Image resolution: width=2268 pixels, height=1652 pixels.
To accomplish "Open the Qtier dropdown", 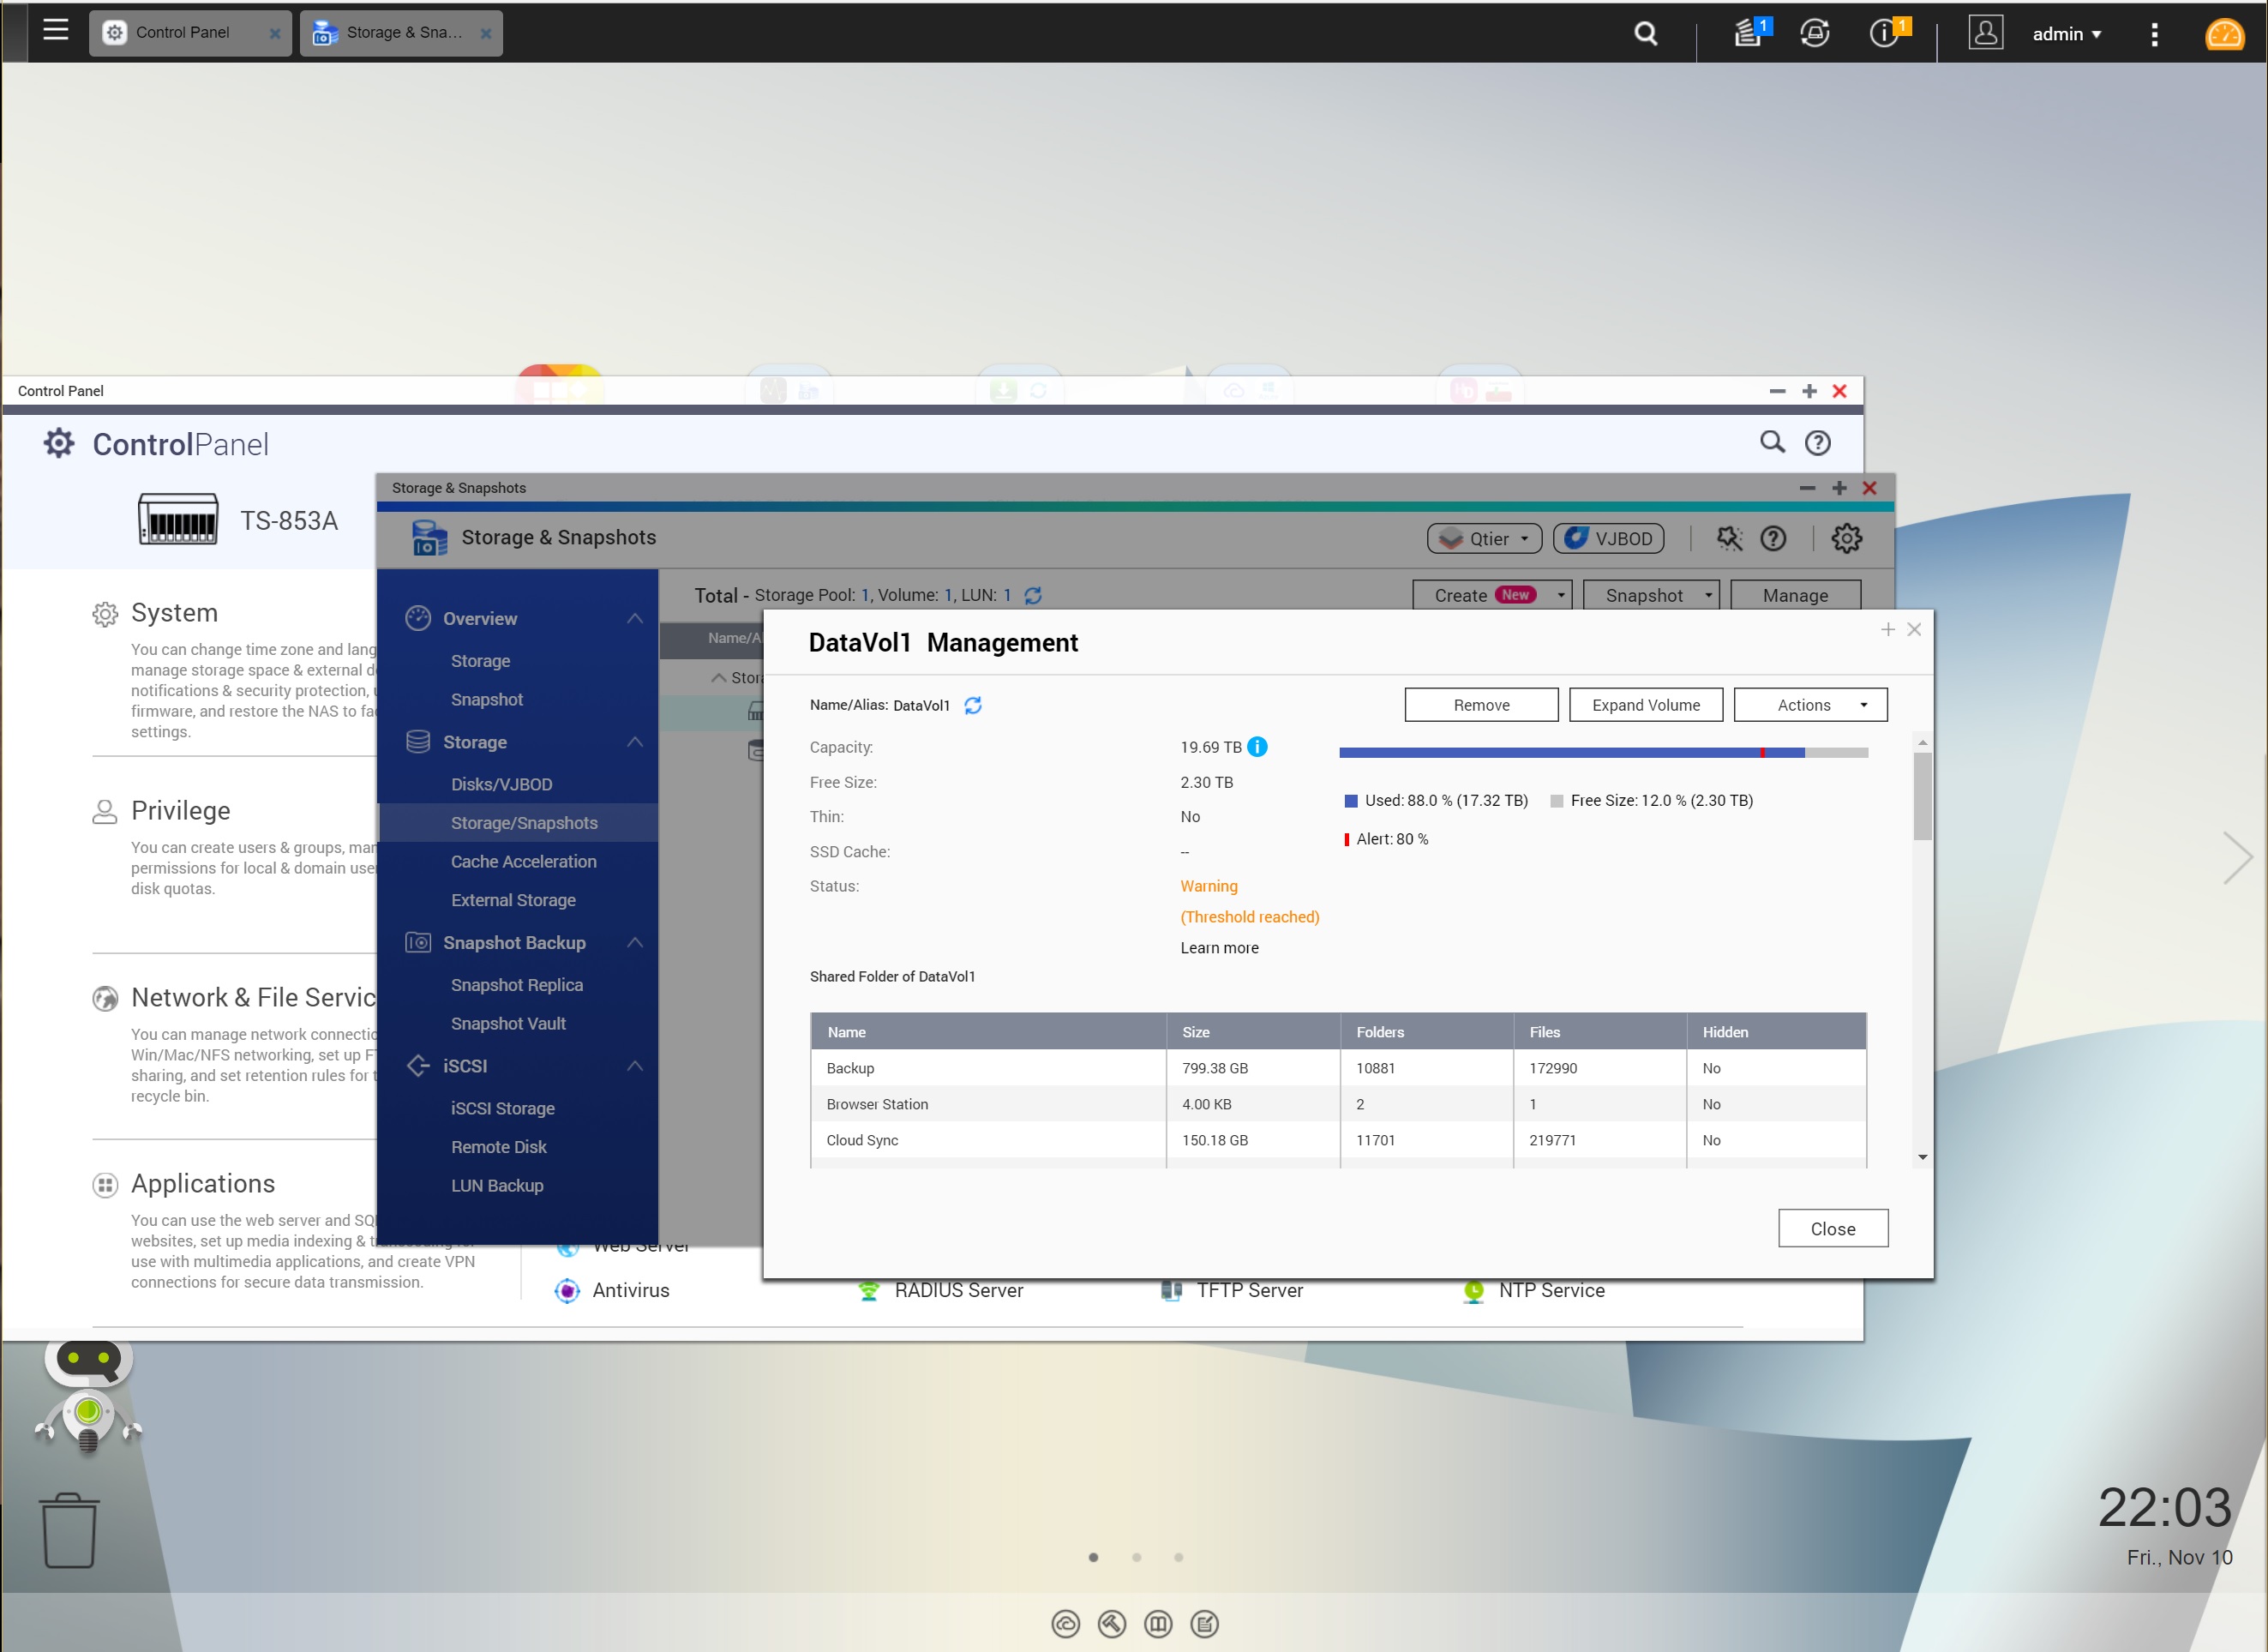I will (1484, 538).
